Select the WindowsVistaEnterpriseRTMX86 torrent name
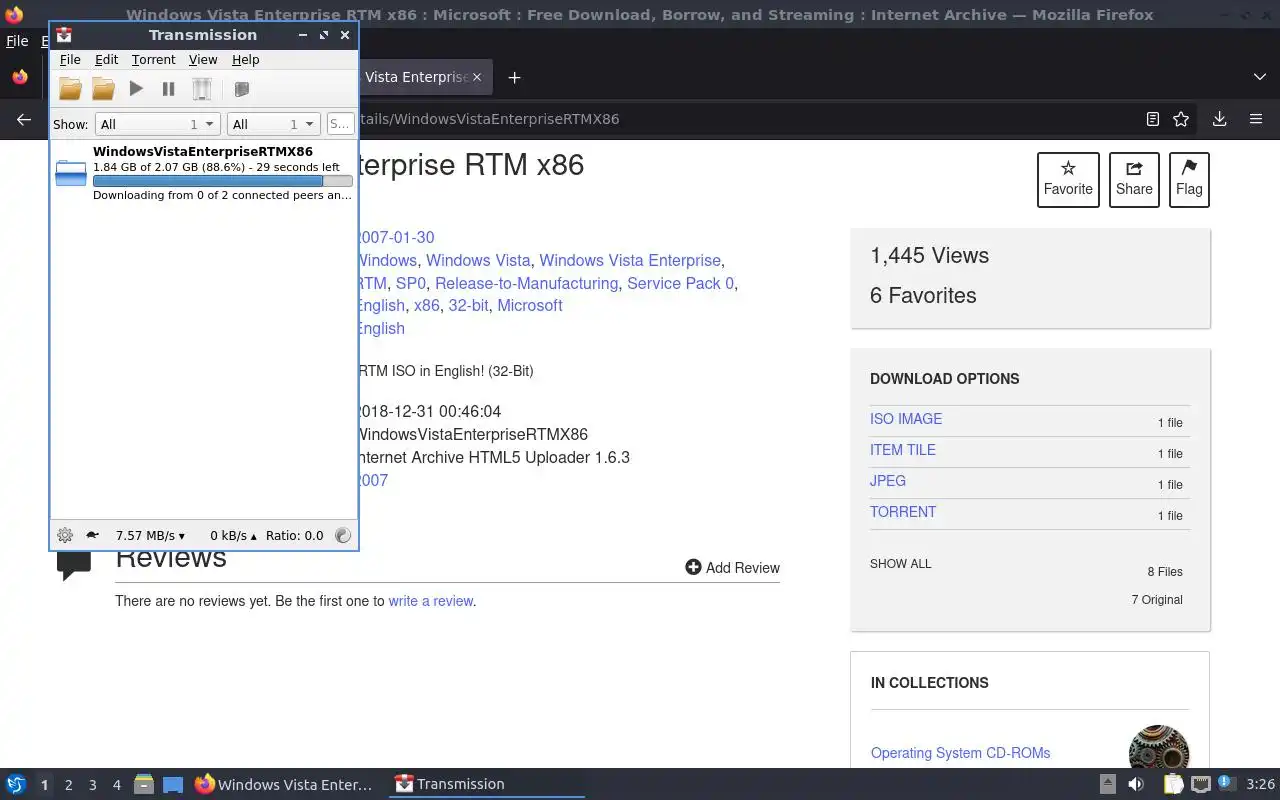Viewport: 1280px width, 800px height. point(203,152)
